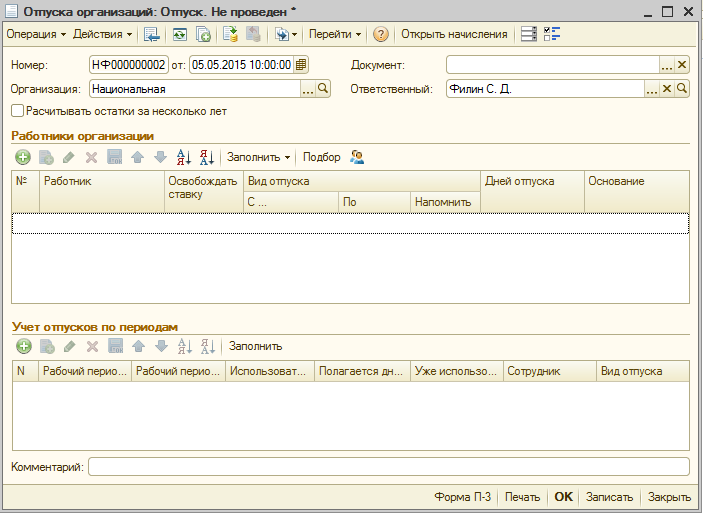Click the Напомнить column header
This screenshot has height=513, width=703.
445,202
